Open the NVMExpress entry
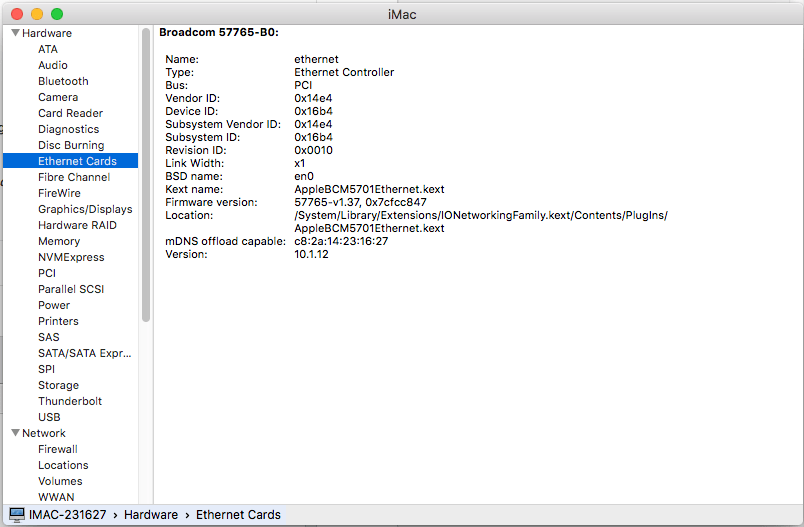 pos(71,257)
